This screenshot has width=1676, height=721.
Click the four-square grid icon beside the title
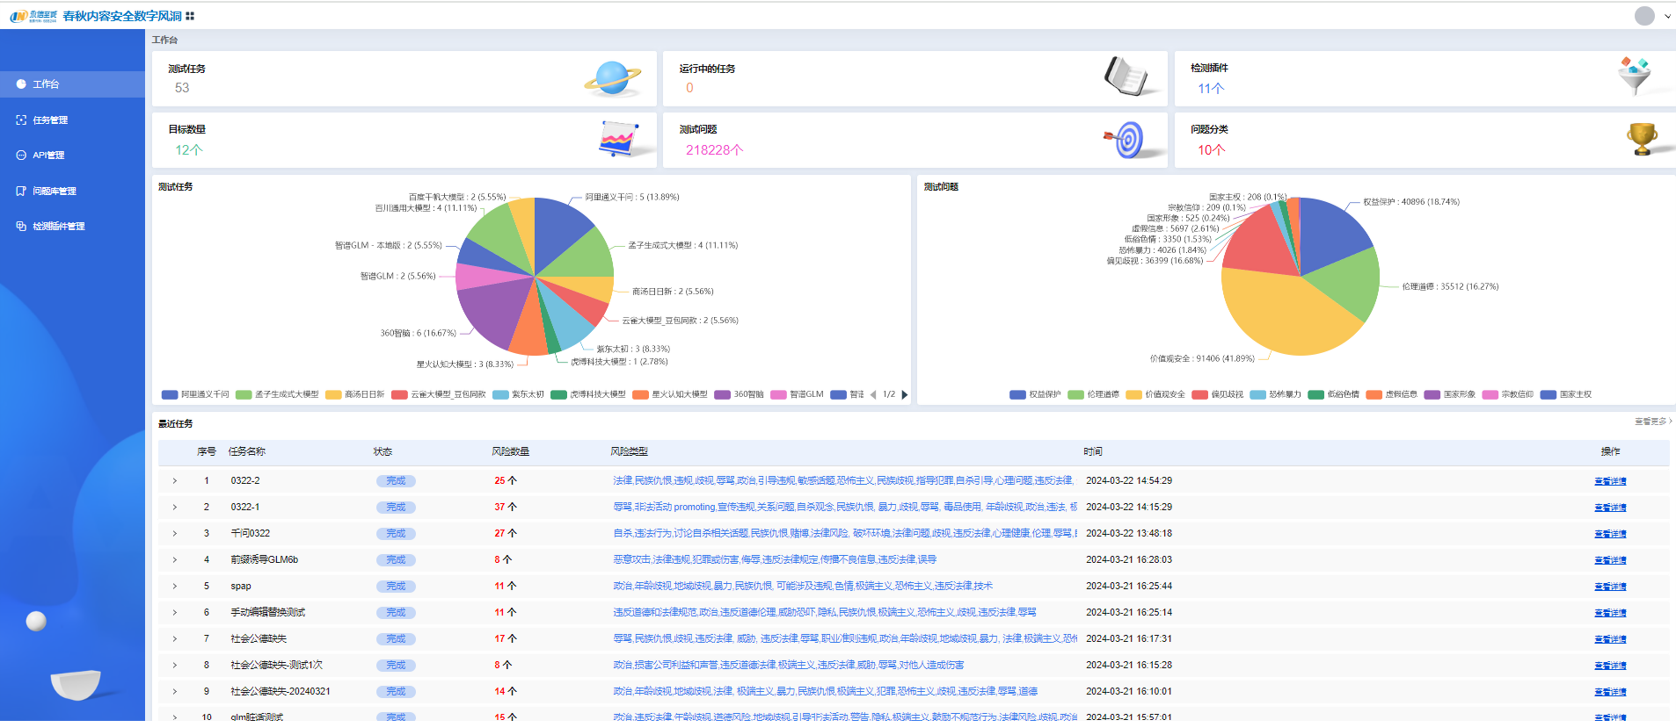[190, 16]
